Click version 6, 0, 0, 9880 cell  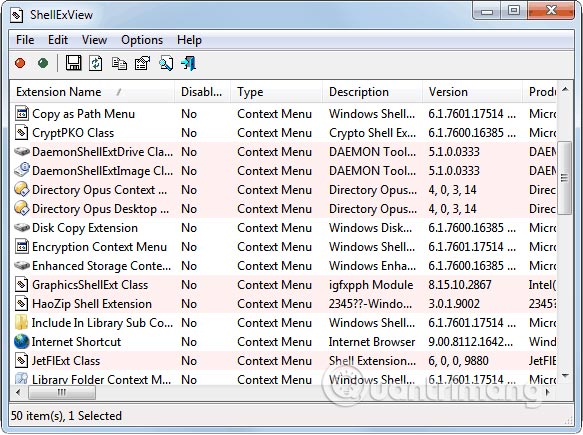(x=458, y=361)
